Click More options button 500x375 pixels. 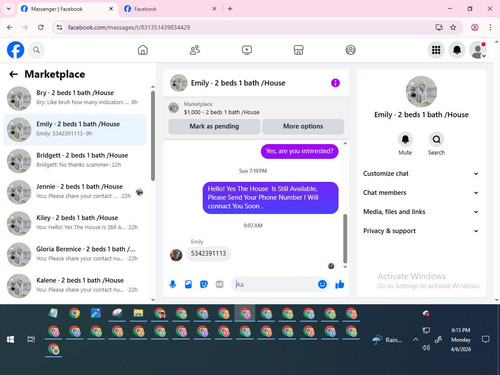tap(303, 126)
